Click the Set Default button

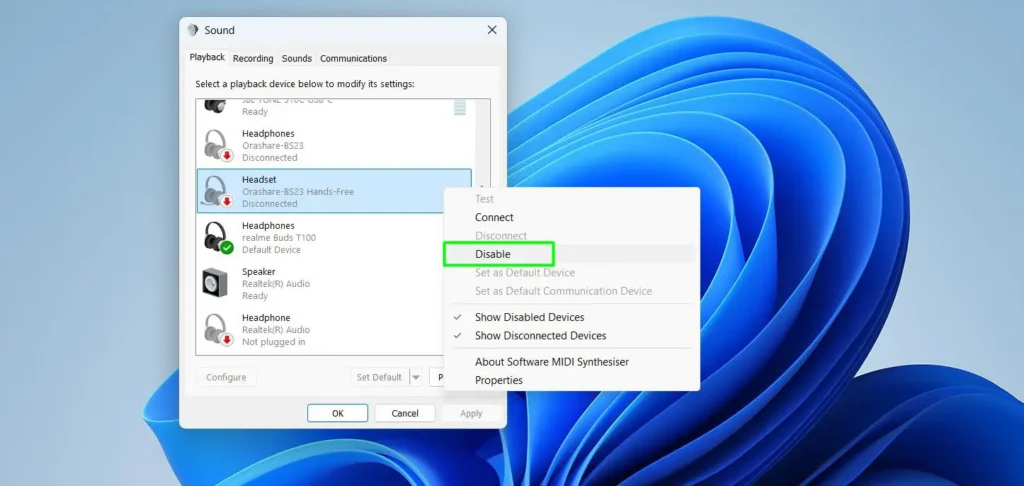(379, 377)
